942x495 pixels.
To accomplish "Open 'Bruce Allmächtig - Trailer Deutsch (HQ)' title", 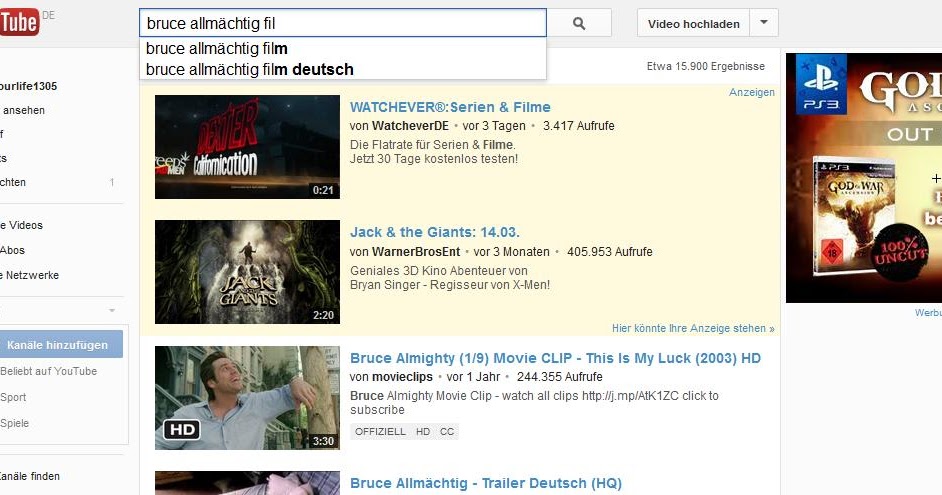I will pyautogui.click(x=485, y=483).
